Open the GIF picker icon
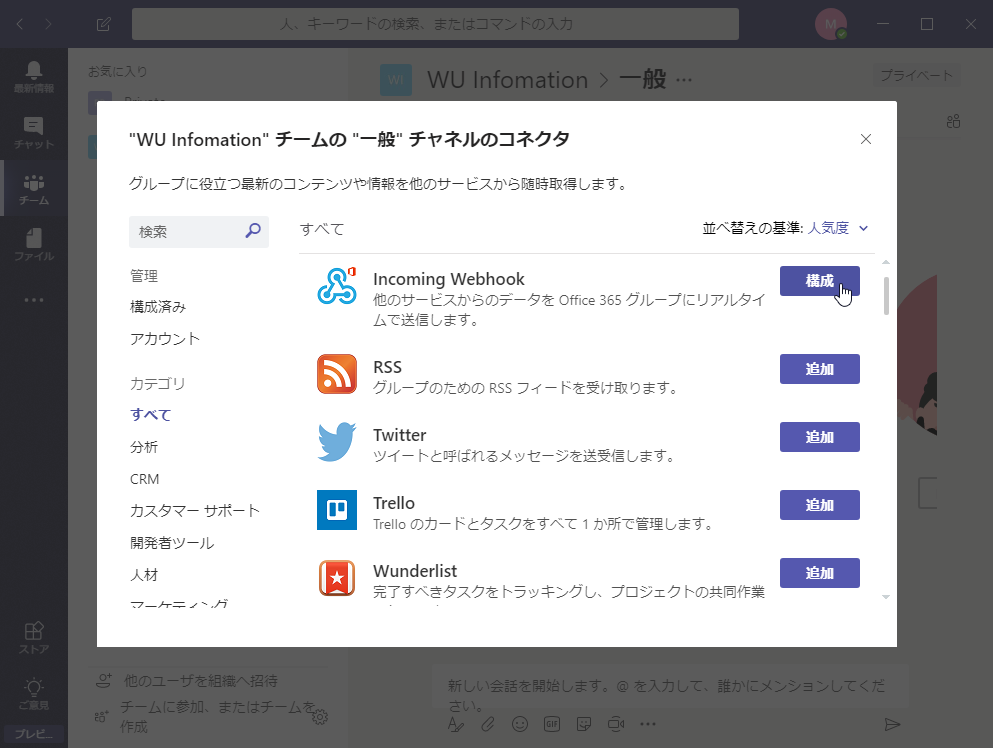 (552, 724)
